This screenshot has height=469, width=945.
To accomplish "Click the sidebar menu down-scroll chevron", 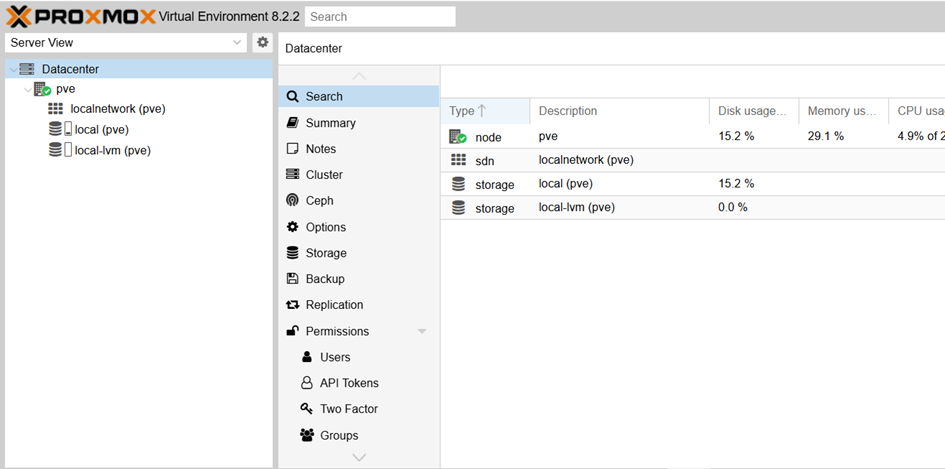I will point(359,458).
